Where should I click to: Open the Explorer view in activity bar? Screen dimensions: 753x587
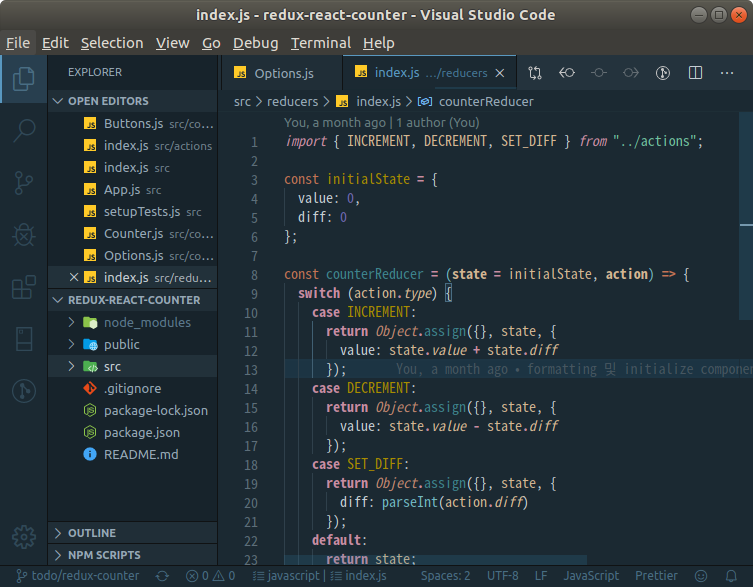(24, 79)
